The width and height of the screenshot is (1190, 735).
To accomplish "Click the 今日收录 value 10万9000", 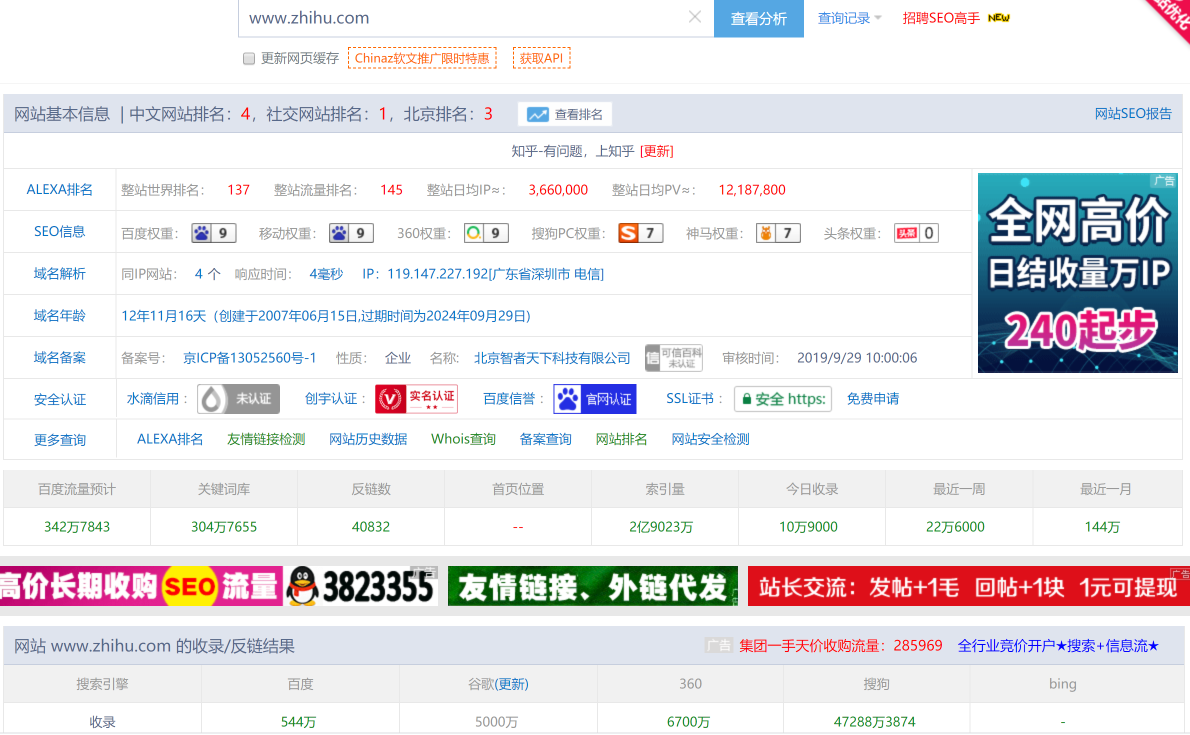I will pos(808,527).
